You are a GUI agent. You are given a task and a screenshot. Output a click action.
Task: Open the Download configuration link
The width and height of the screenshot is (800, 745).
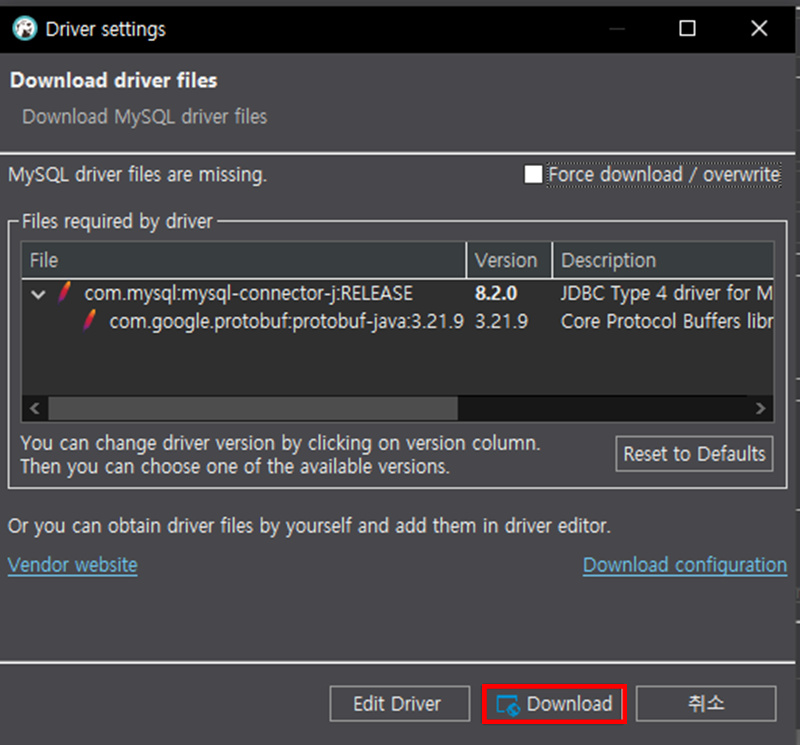point(685,565)
